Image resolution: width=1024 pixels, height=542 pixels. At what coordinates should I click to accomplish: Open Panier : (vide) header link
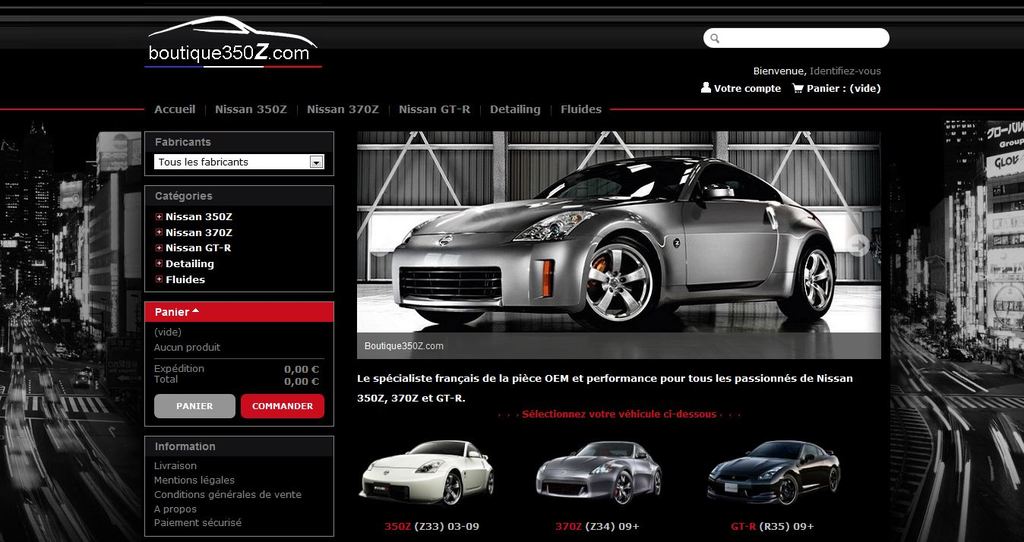[x=844, y=88]
